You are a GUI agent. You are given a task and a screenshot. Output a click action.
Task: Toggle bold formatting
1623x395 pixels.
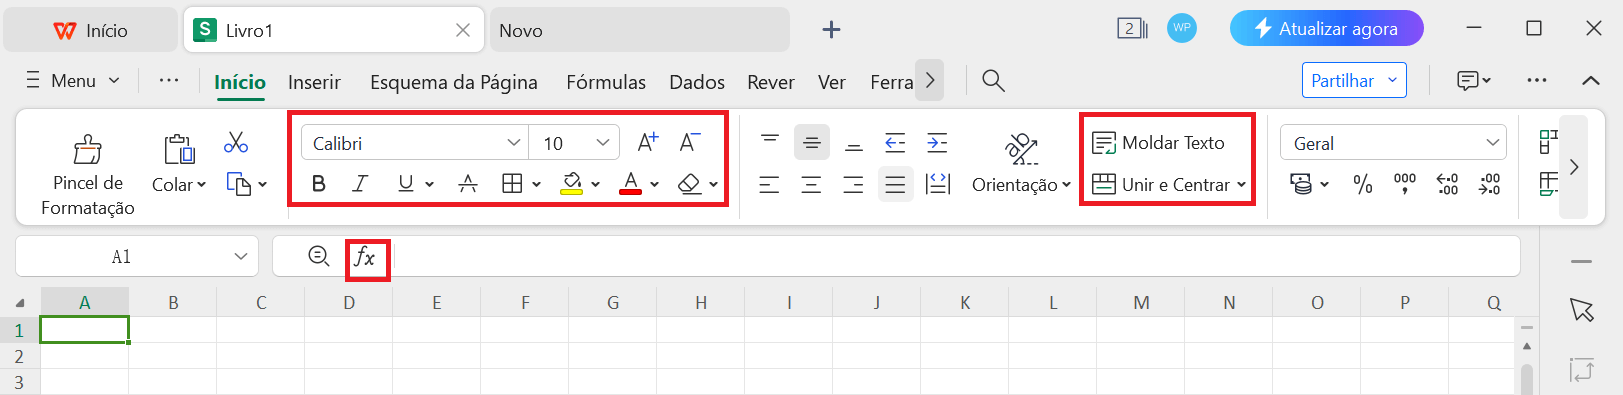coord(319,183)
